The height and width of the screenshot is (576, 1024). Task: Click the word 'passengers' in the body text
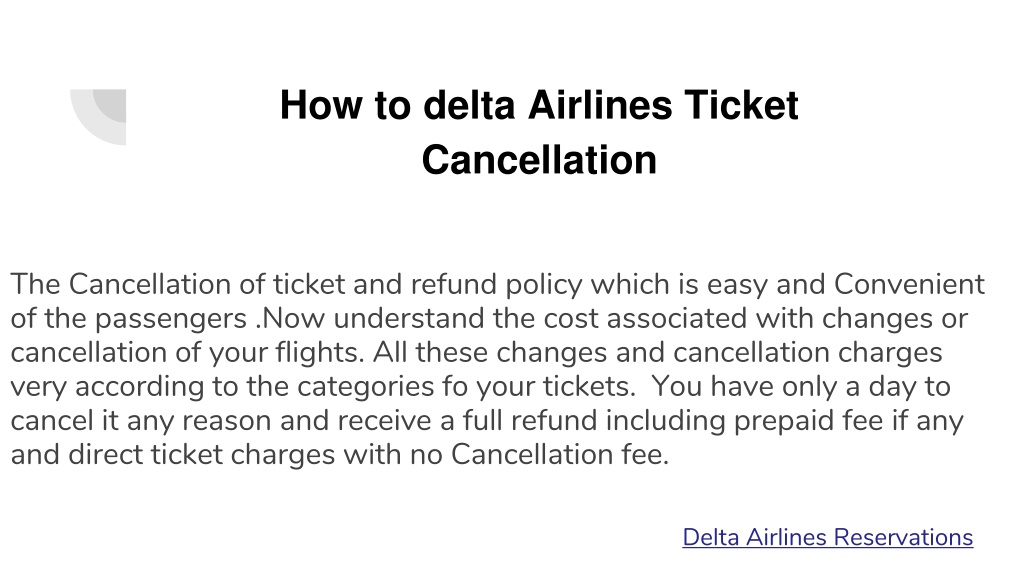(x=171, y=319)
